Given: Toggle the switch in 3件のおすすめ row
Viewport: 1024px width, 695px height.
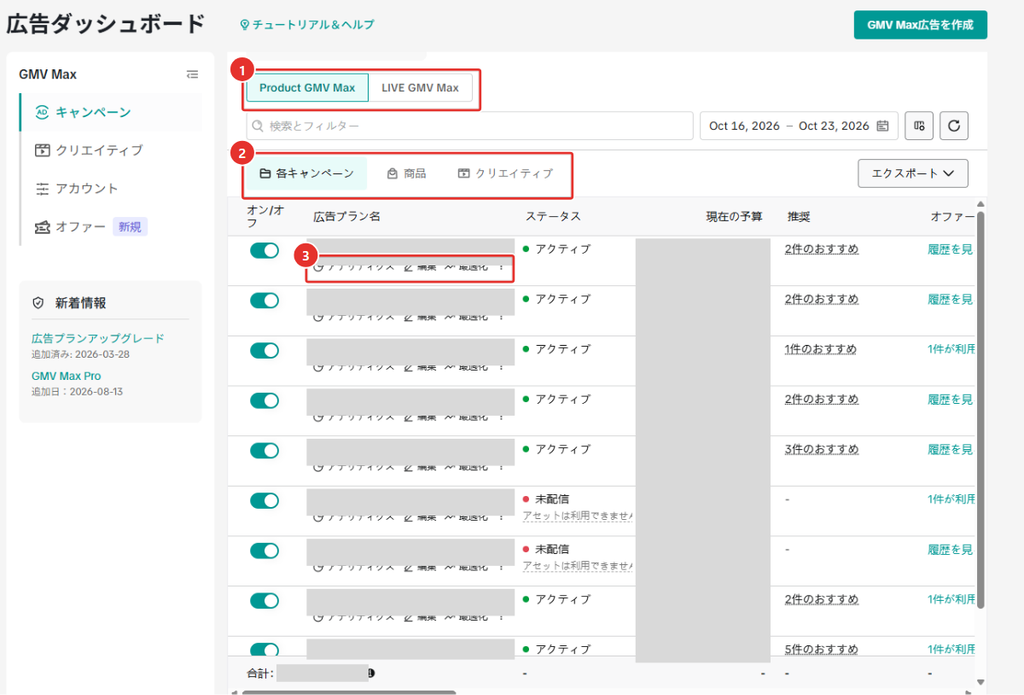Looking at the screenshot, I should (264, 451).
